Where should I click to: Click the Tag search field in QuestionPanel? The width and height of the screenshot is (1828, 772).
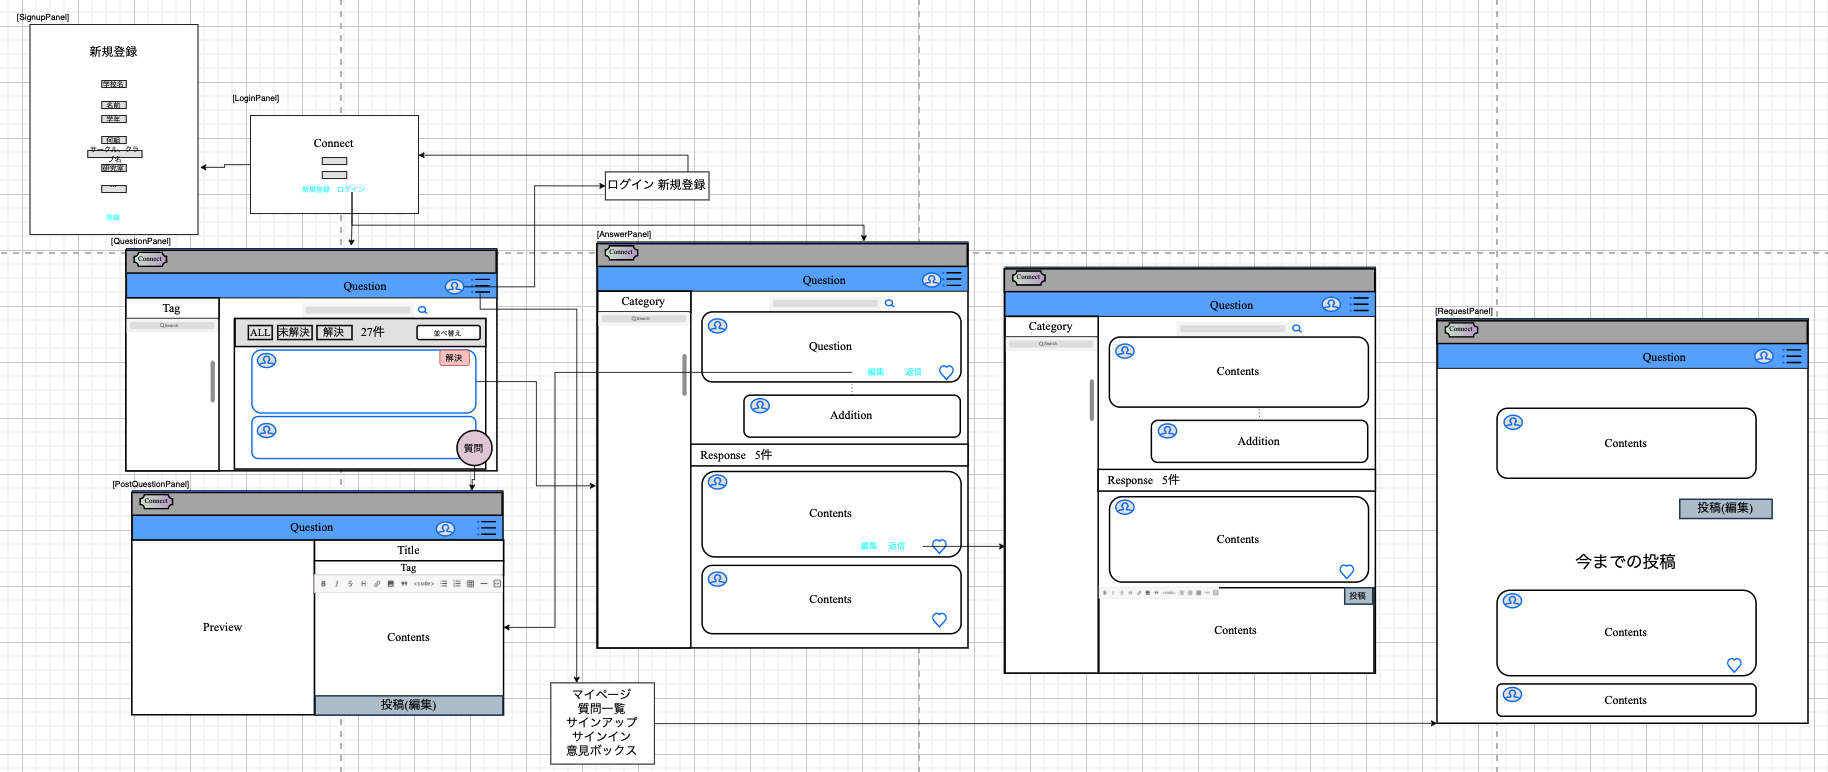[x=172, y=326]
